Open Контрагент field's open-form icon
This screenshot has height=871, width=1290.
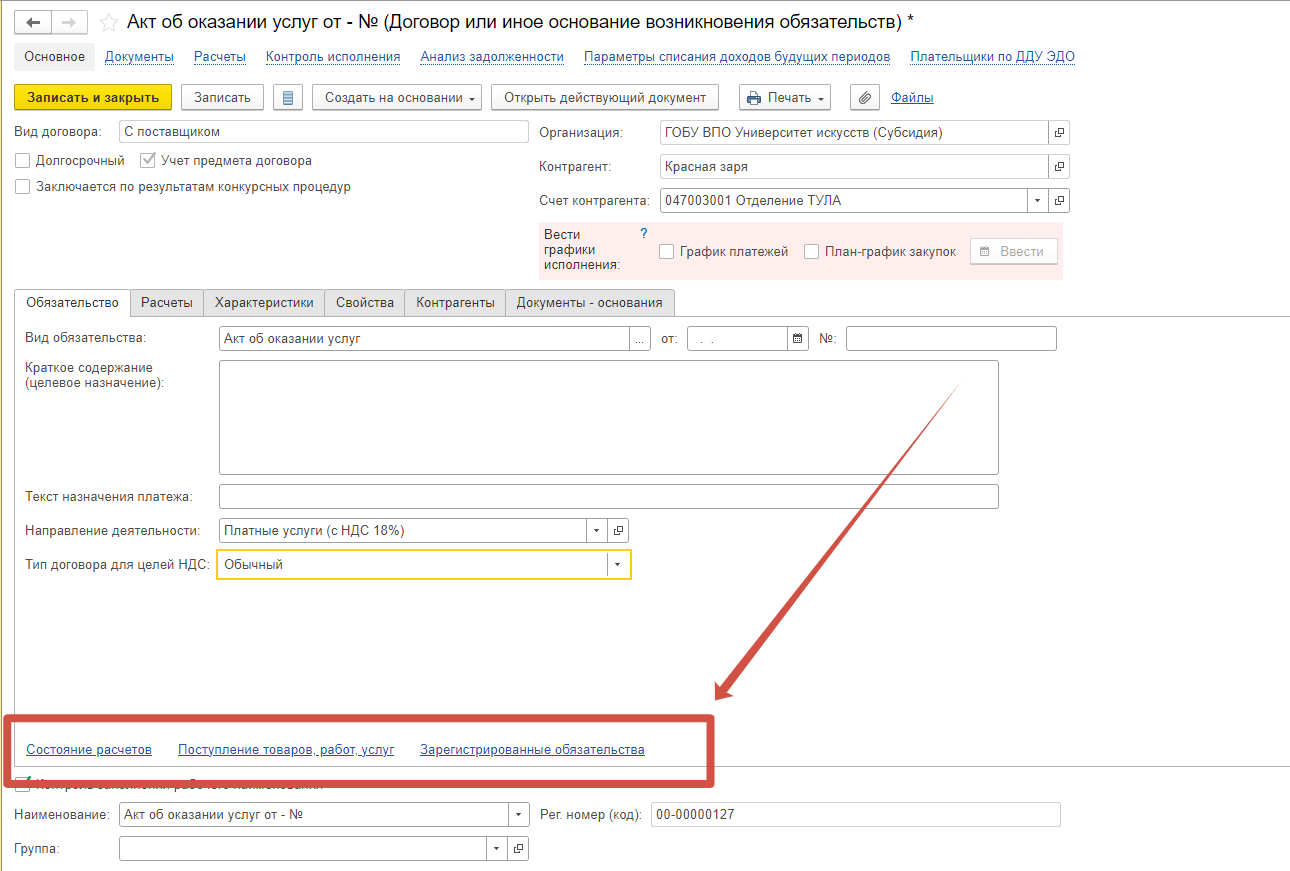click(1059, 166)
